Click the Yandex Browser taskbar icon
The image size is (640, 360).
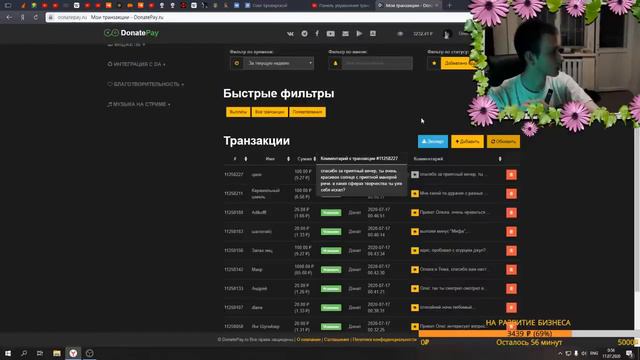[73, 353]
